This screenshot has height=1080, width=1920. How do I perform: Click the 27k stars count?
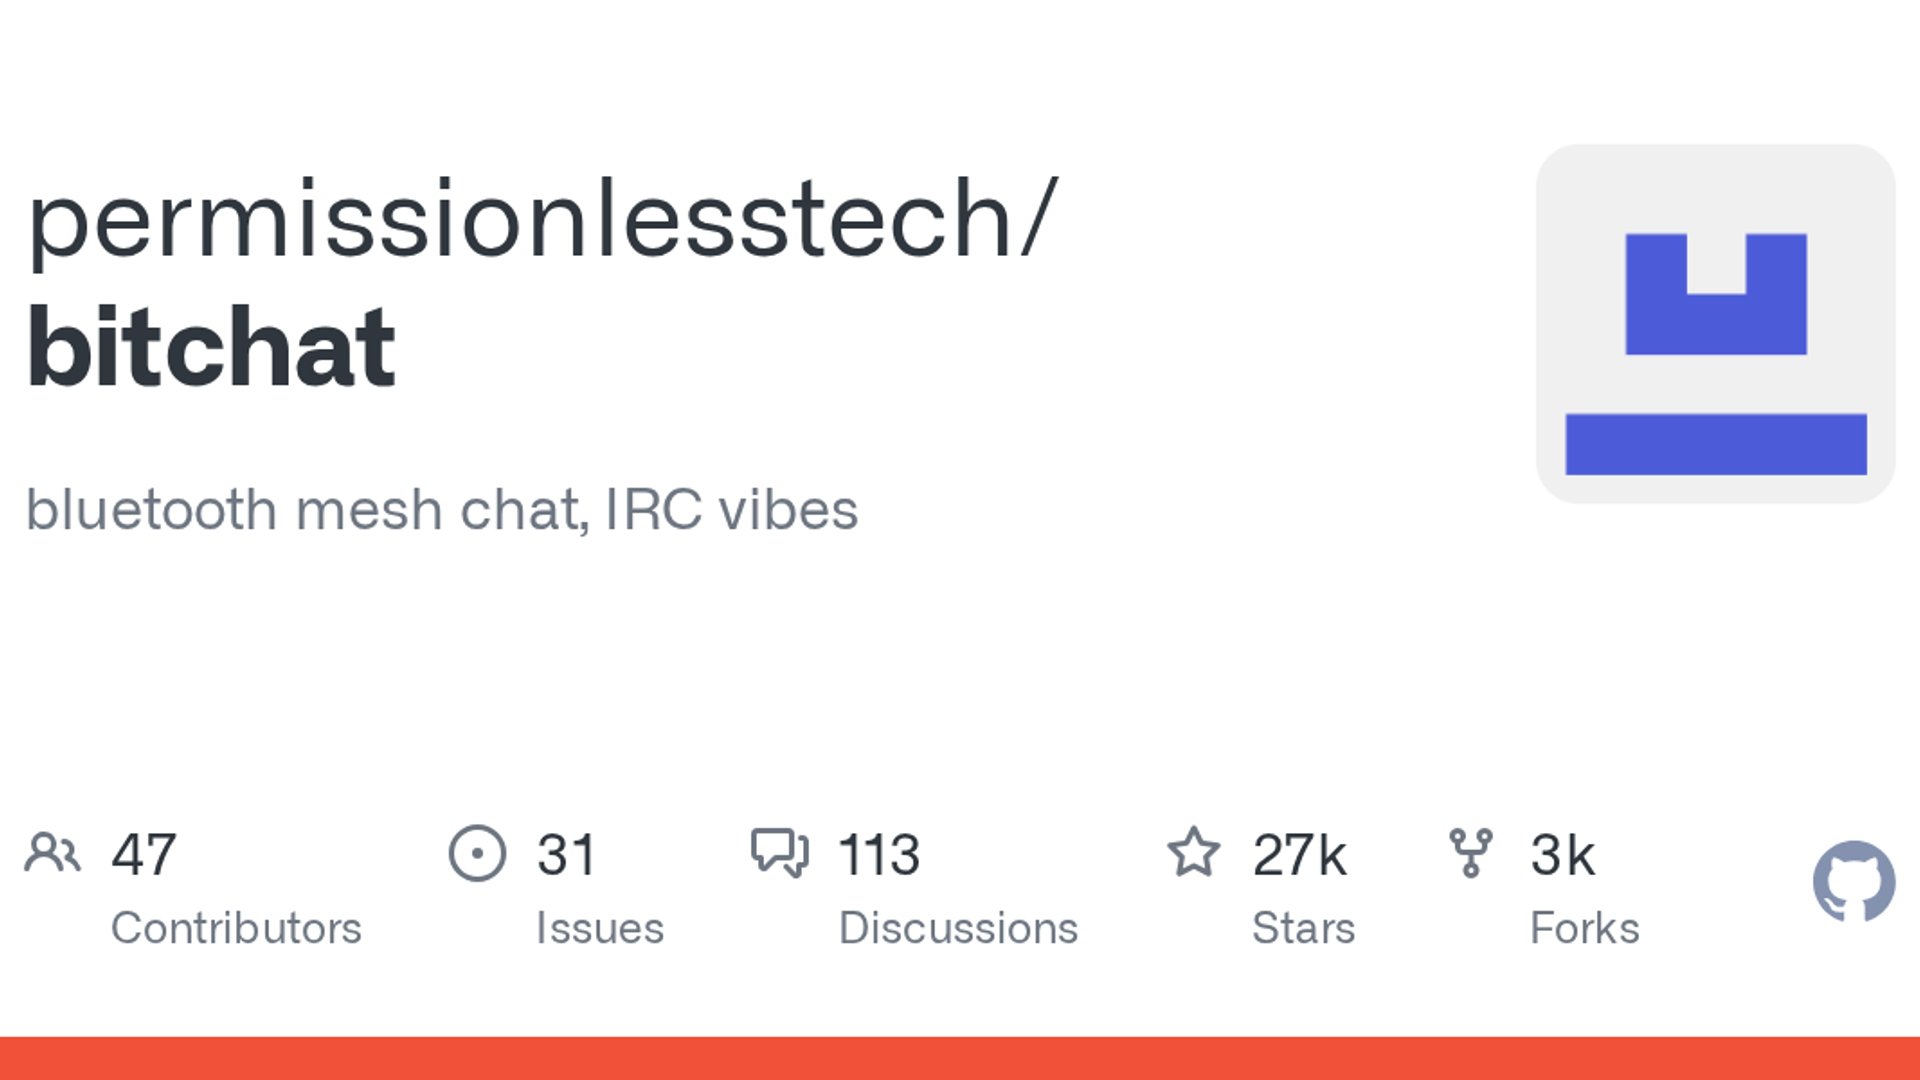click(1299, 855)
